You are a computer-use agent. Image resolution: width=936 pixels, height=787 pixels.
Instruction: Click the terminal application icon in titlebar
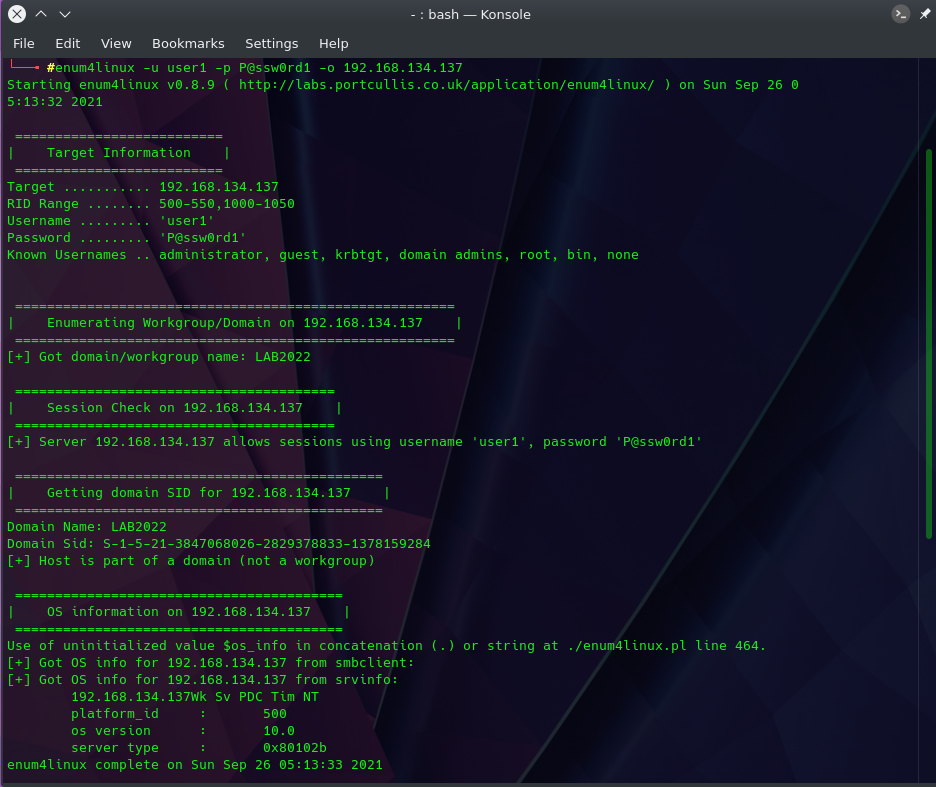click(x=900, y=14)
